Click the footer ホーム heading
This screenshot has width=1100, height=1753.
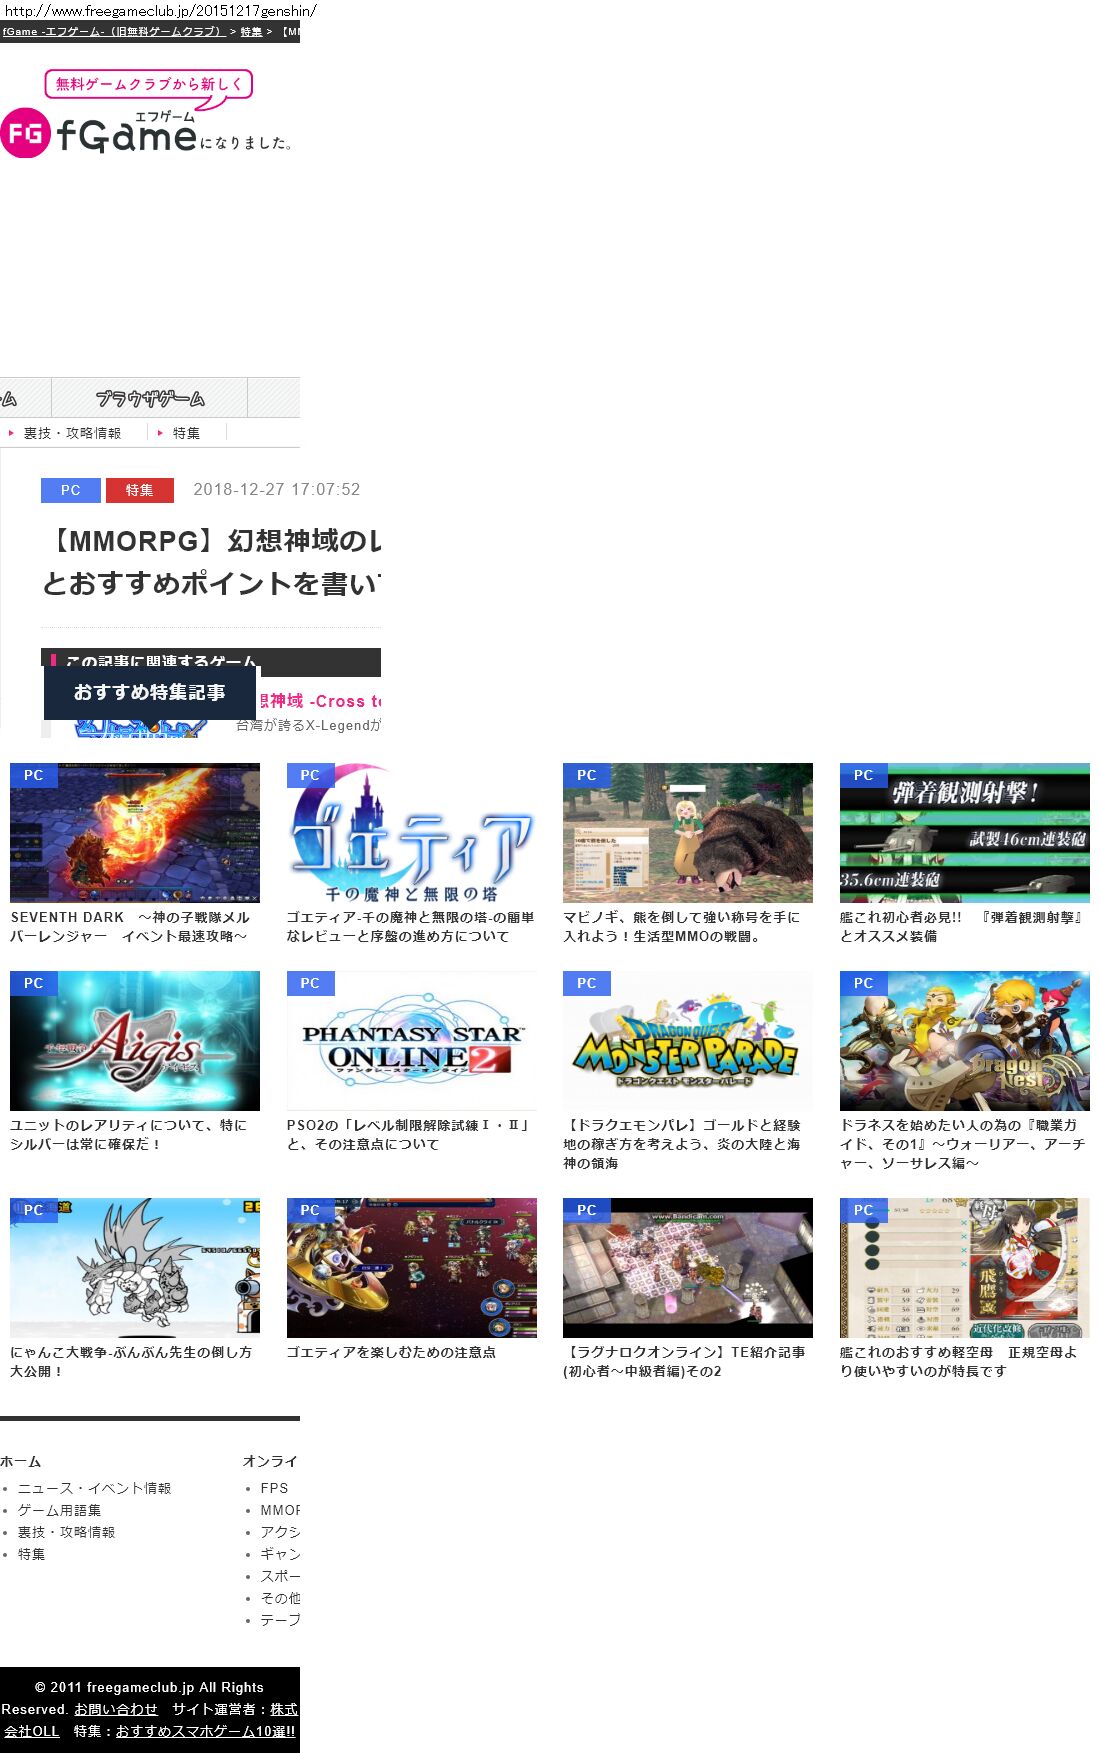pyautogui.click(x=21, y=1461)
